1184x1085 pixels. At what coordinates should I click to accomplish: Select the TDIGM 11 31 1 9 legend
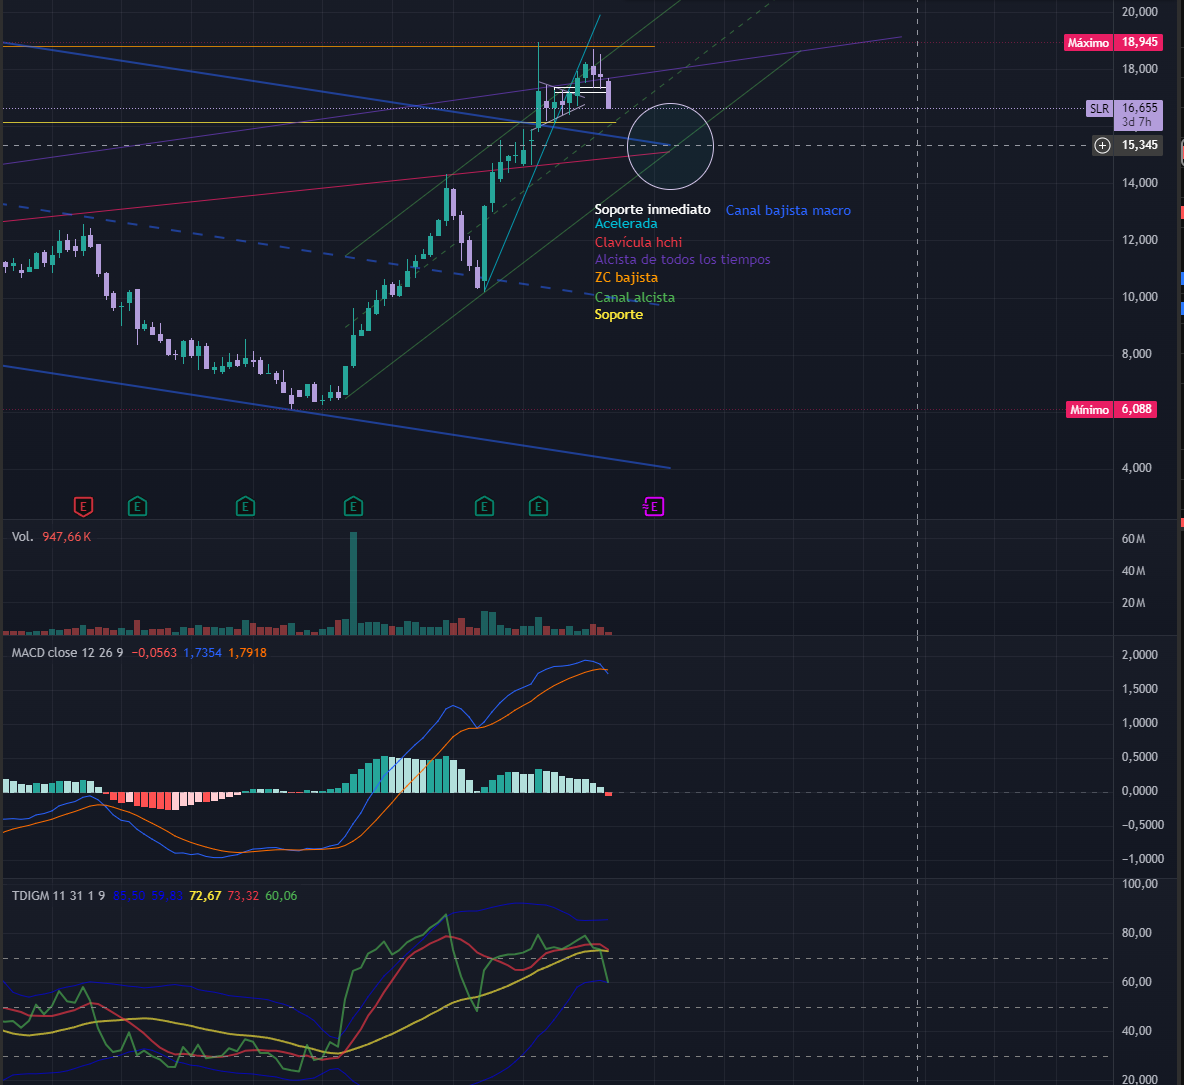click(x=58, y=896)
